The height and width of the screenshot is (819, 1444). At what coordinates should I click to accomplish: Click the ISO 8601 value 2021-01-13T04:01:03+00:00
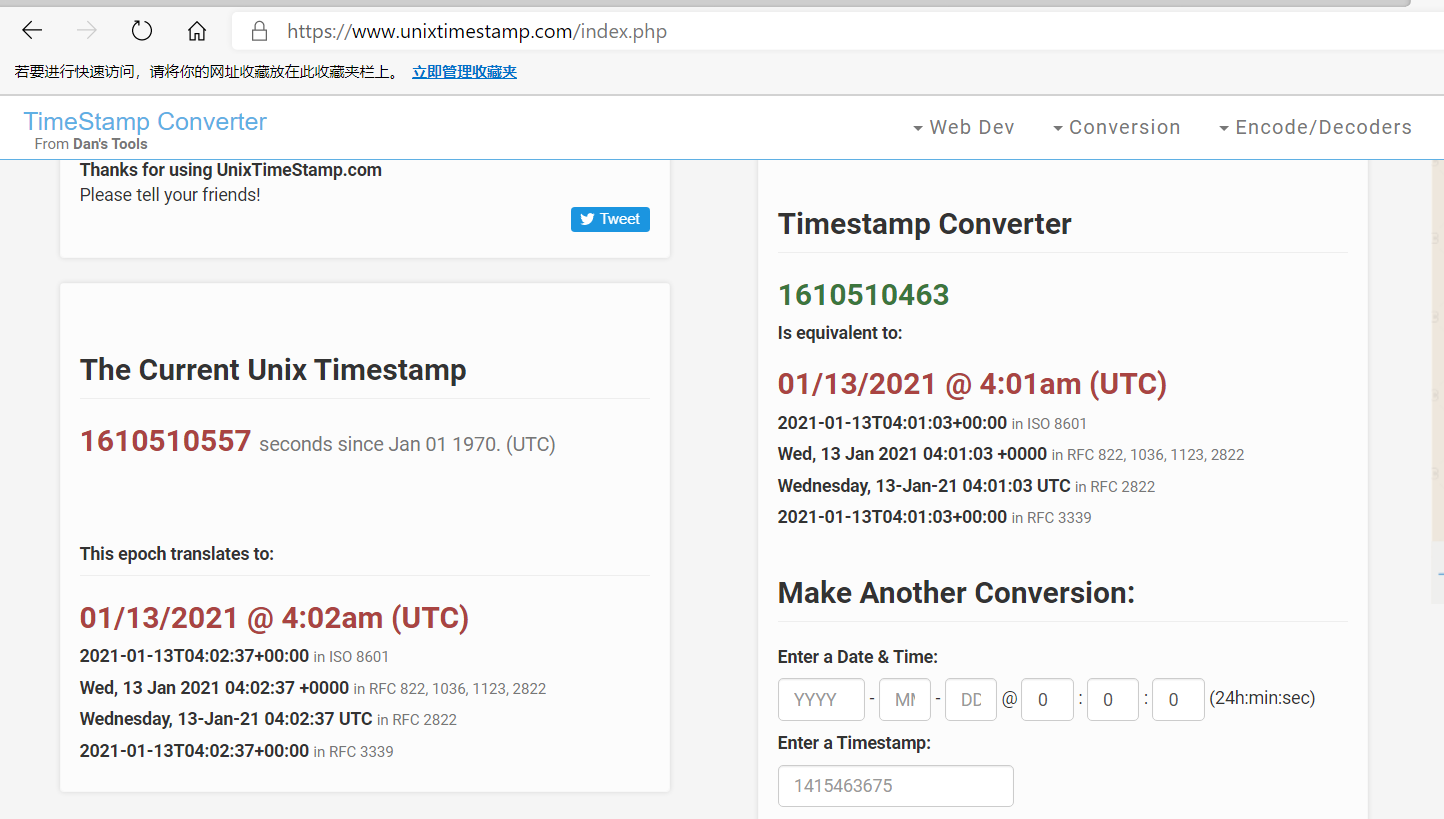(x=892, y=423)
